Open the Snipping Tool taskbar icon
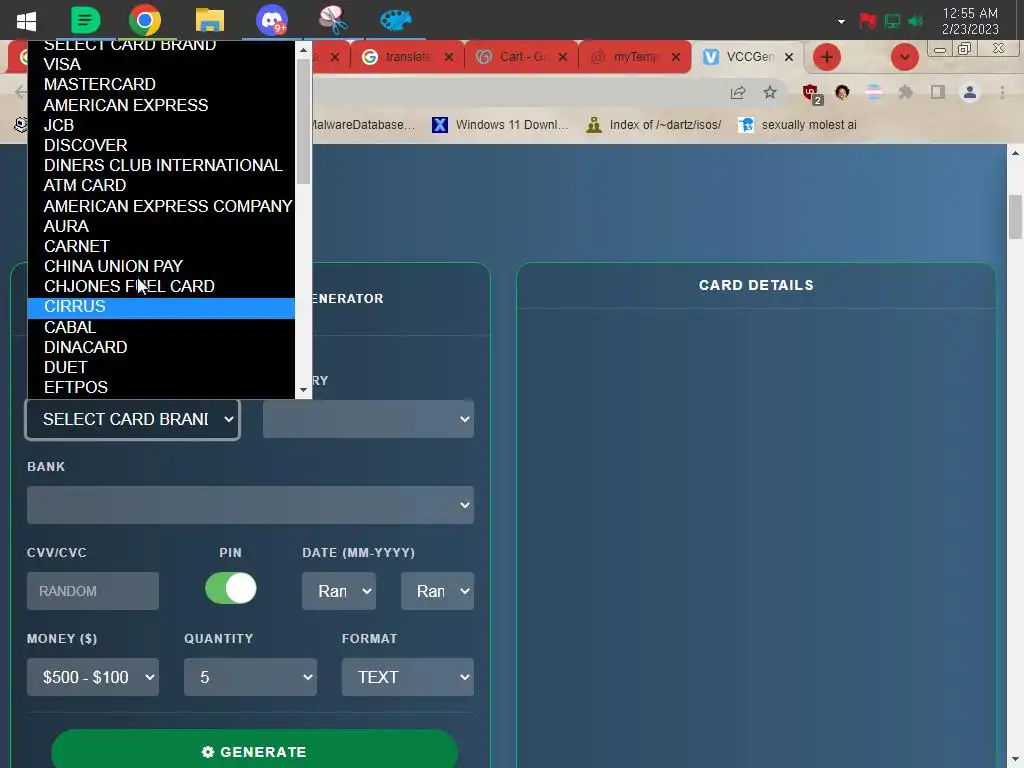 click(x=333, y=20)
